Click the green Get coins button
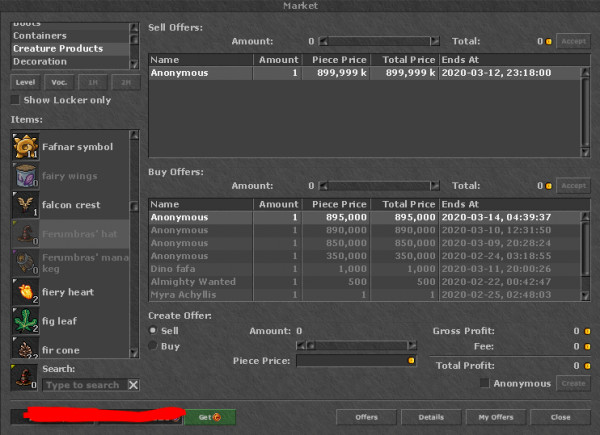 (210, 417)
